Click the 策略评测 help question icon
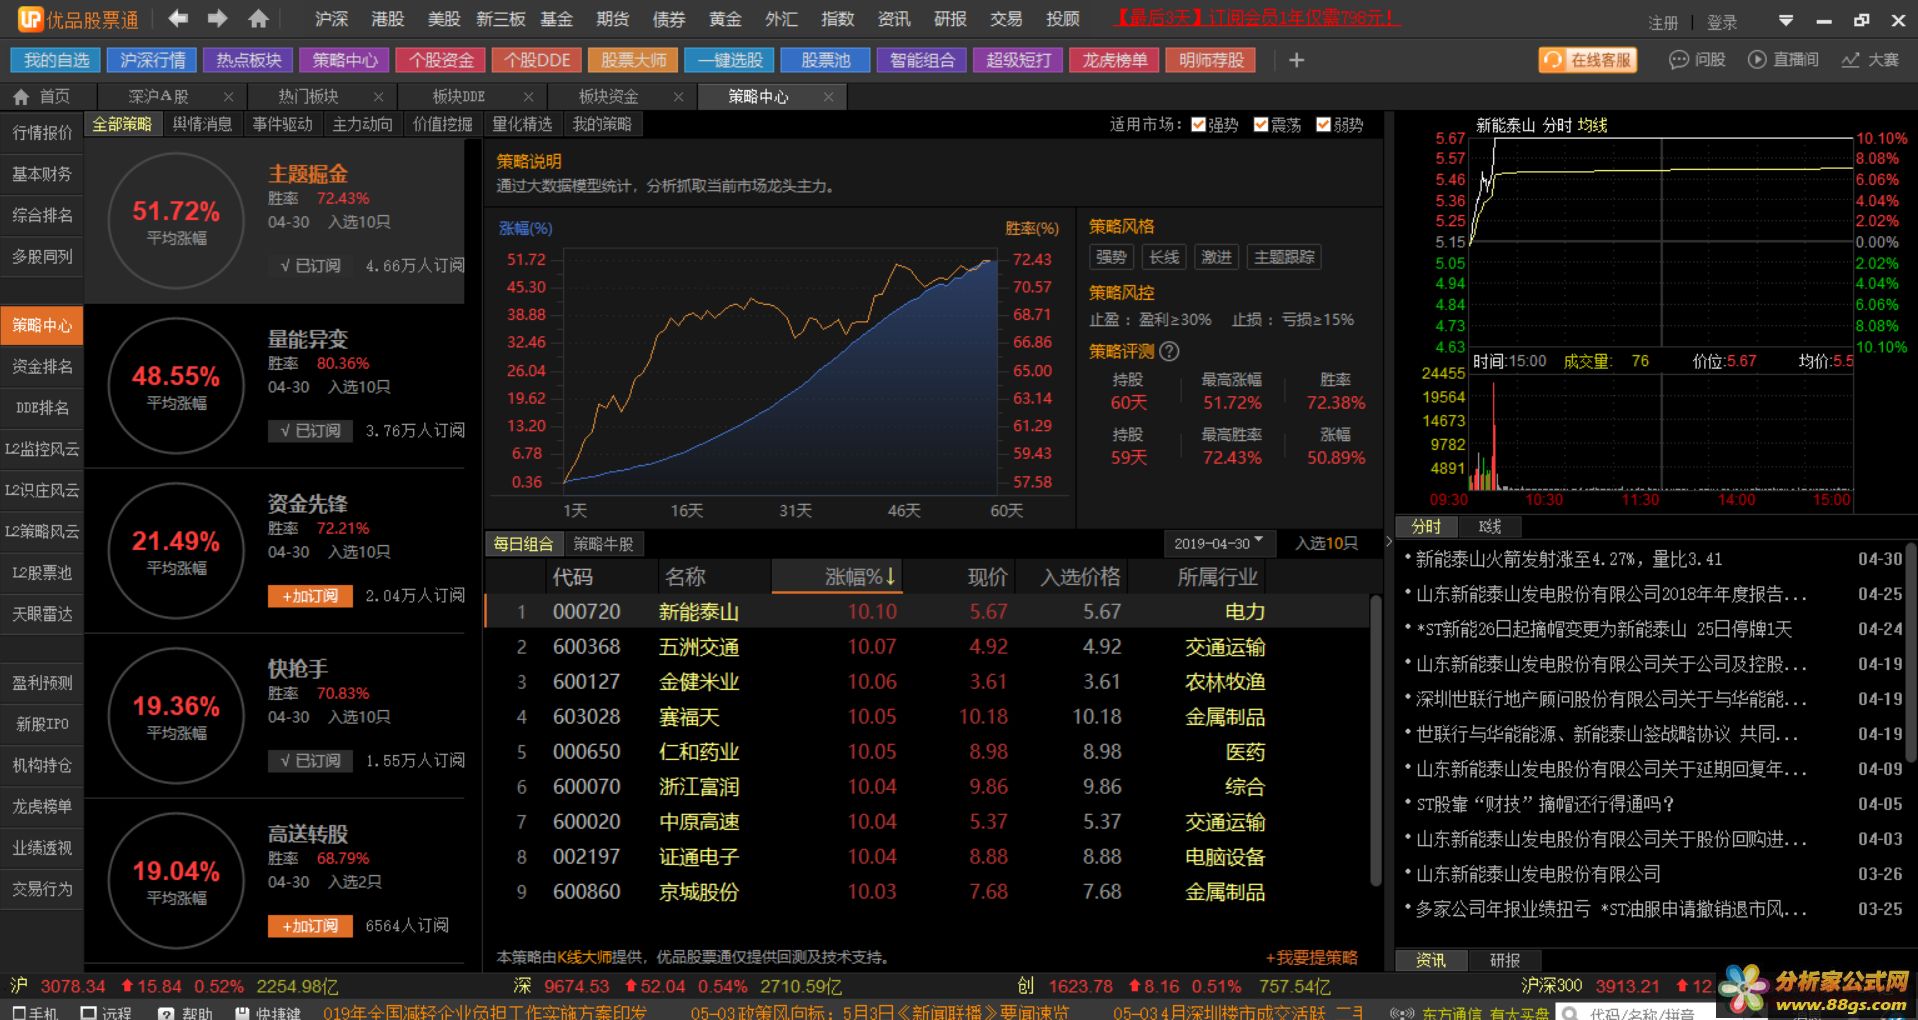1918x1020 pixels. pyautogui.click(x=1169, y=352)
